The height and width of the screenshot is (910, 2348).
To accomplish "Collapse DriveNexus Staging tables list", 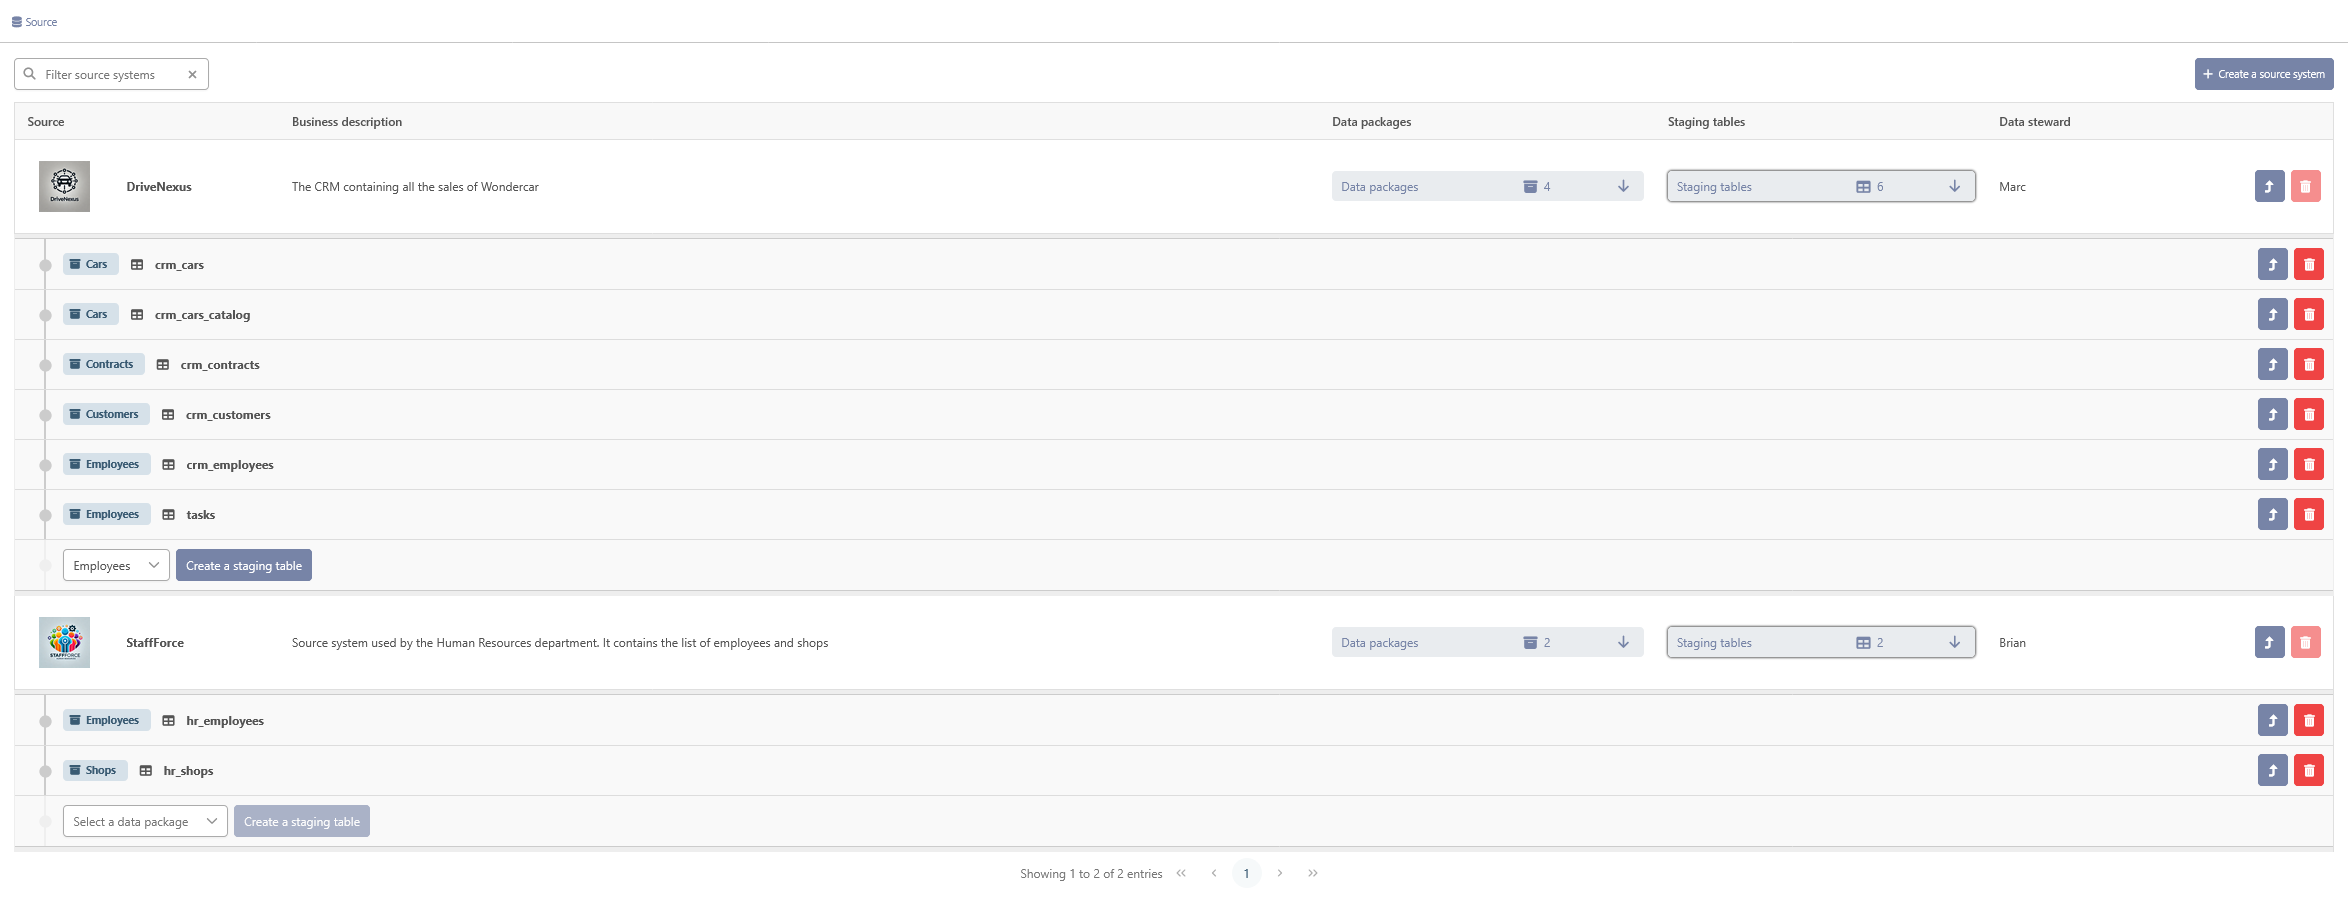I will [x=1821, y=186].
